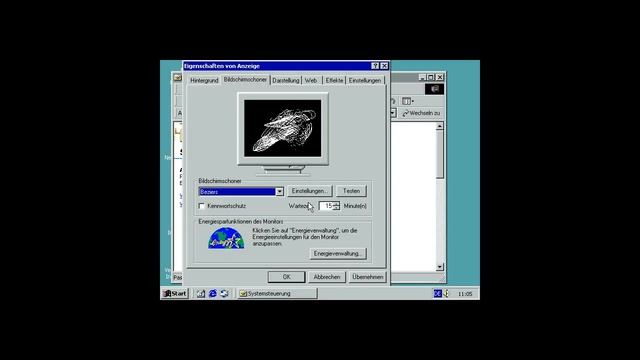Click scroll down arrow in Systemsteuerung window

pyautogui.click(x=440, y=267)
